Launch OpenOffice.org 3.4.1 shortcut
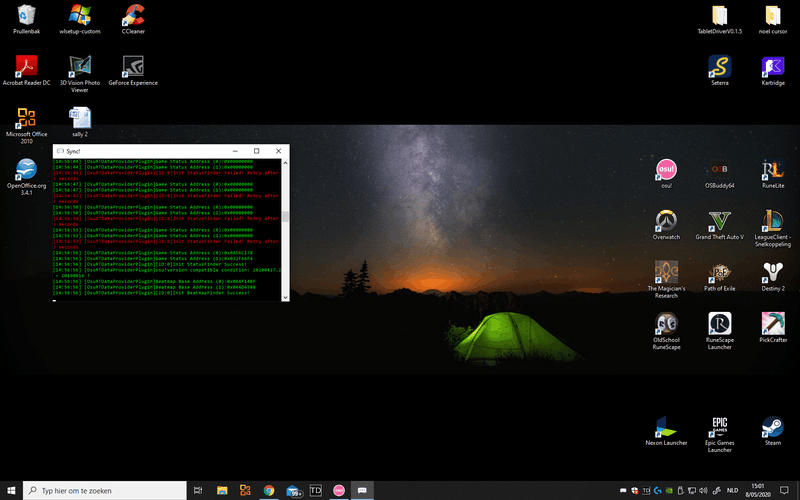Image resolution: width=800 pixels, height=500 pixels. click(x=26, y=177)
